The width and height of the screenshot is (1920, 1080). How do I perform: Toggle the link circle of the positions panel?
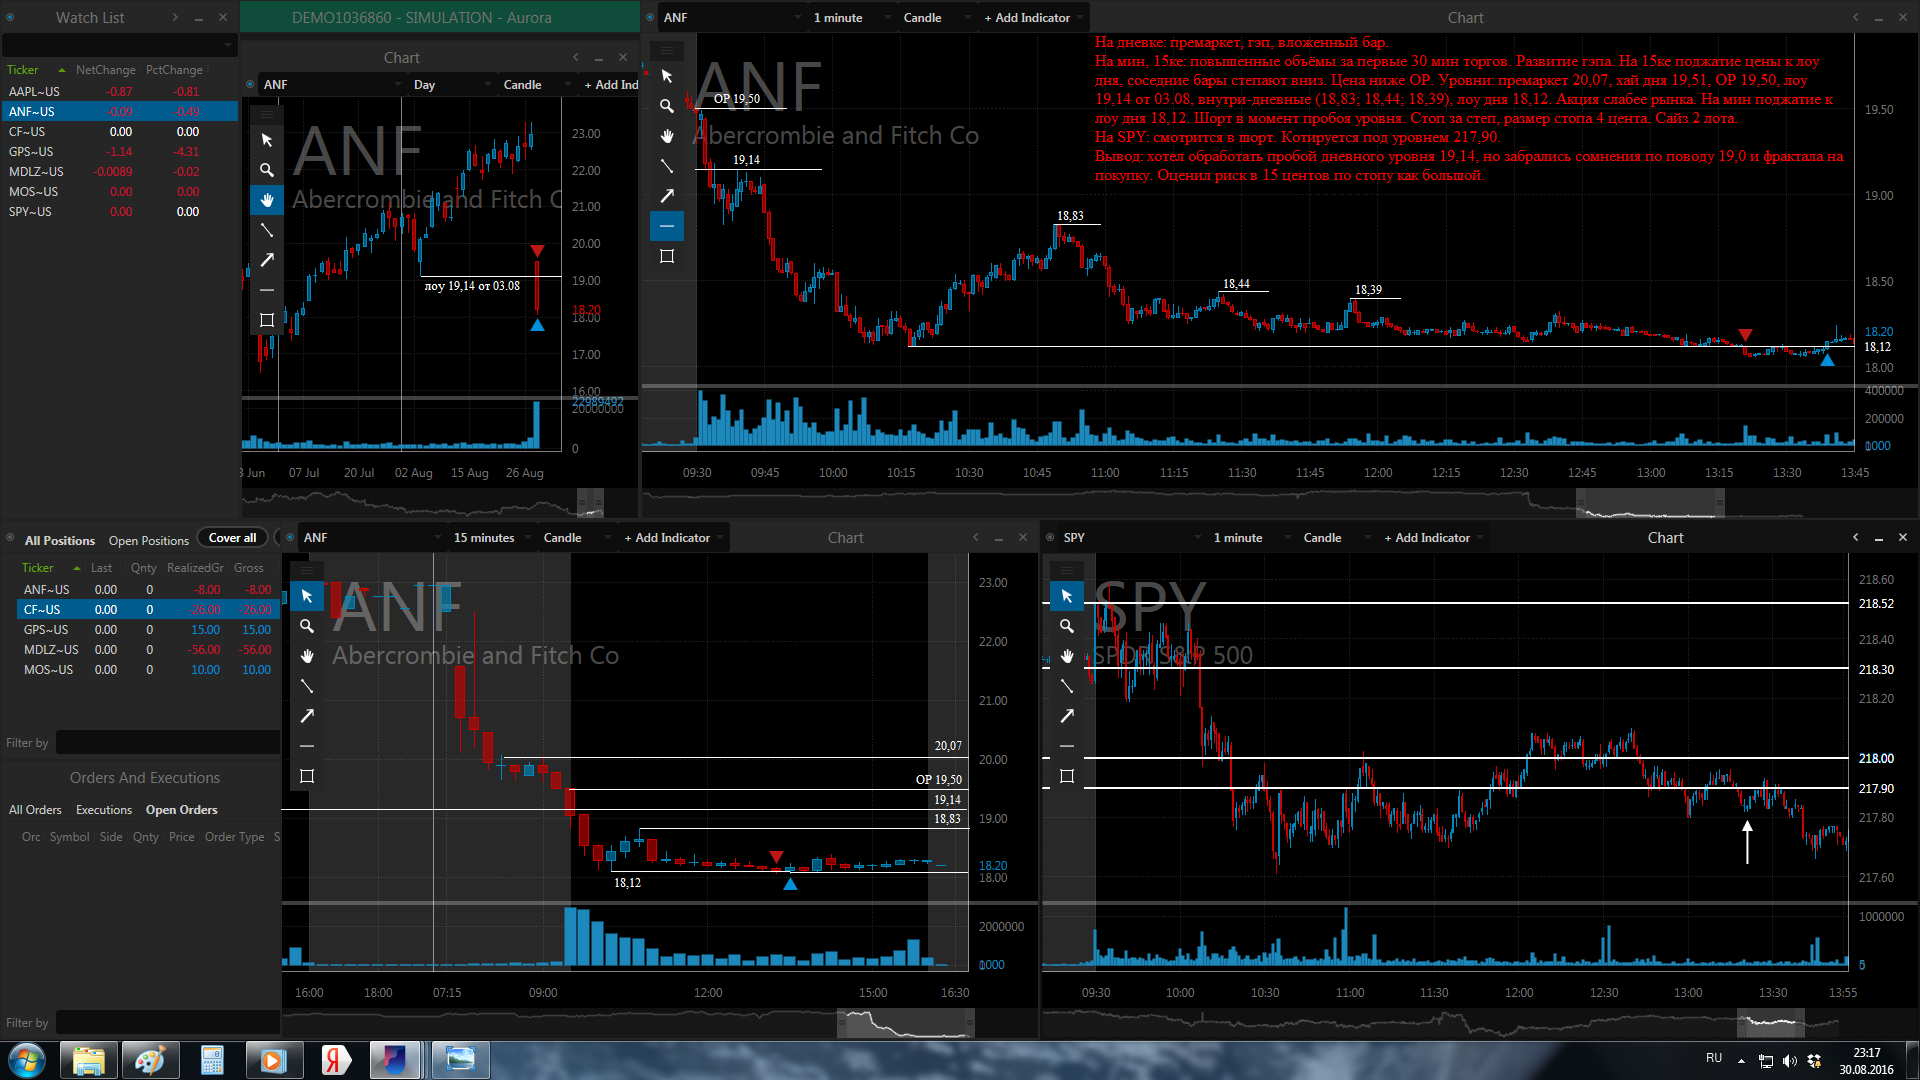point(11,538)
